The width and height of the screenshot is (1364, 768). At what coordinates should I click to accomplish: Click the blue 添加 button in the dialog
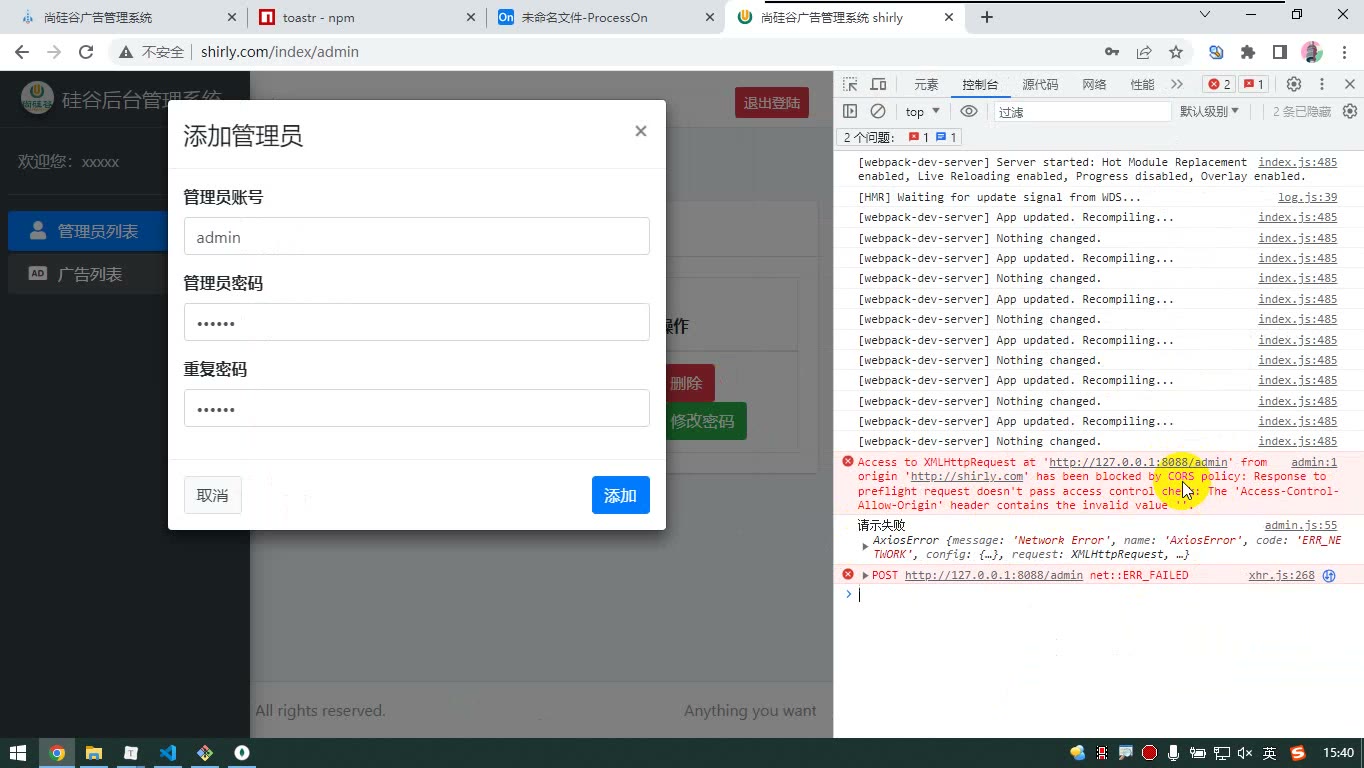pyautogui.click(x=621, y=496)
